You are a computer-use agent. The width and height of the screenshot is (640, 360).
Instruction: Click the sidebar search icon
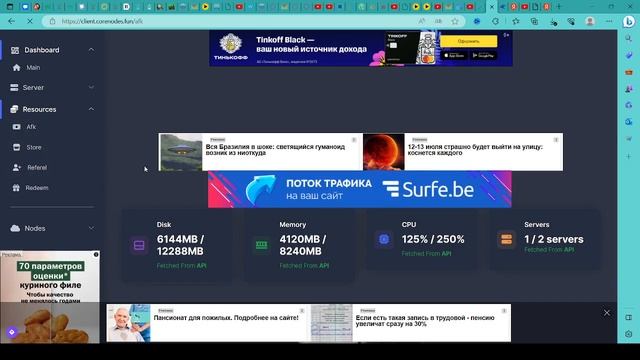click(x=629, y=39)
